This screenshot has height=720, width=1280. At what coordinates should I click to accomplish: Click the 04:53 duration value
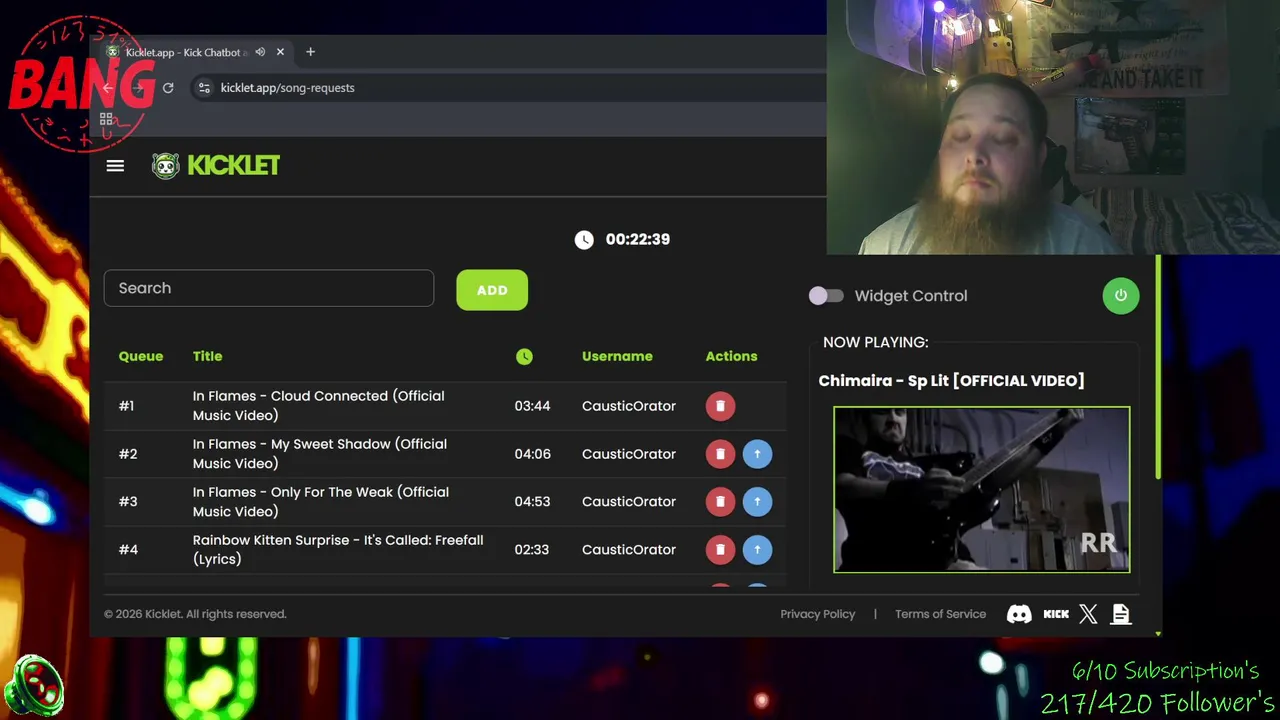click(532, 502)
